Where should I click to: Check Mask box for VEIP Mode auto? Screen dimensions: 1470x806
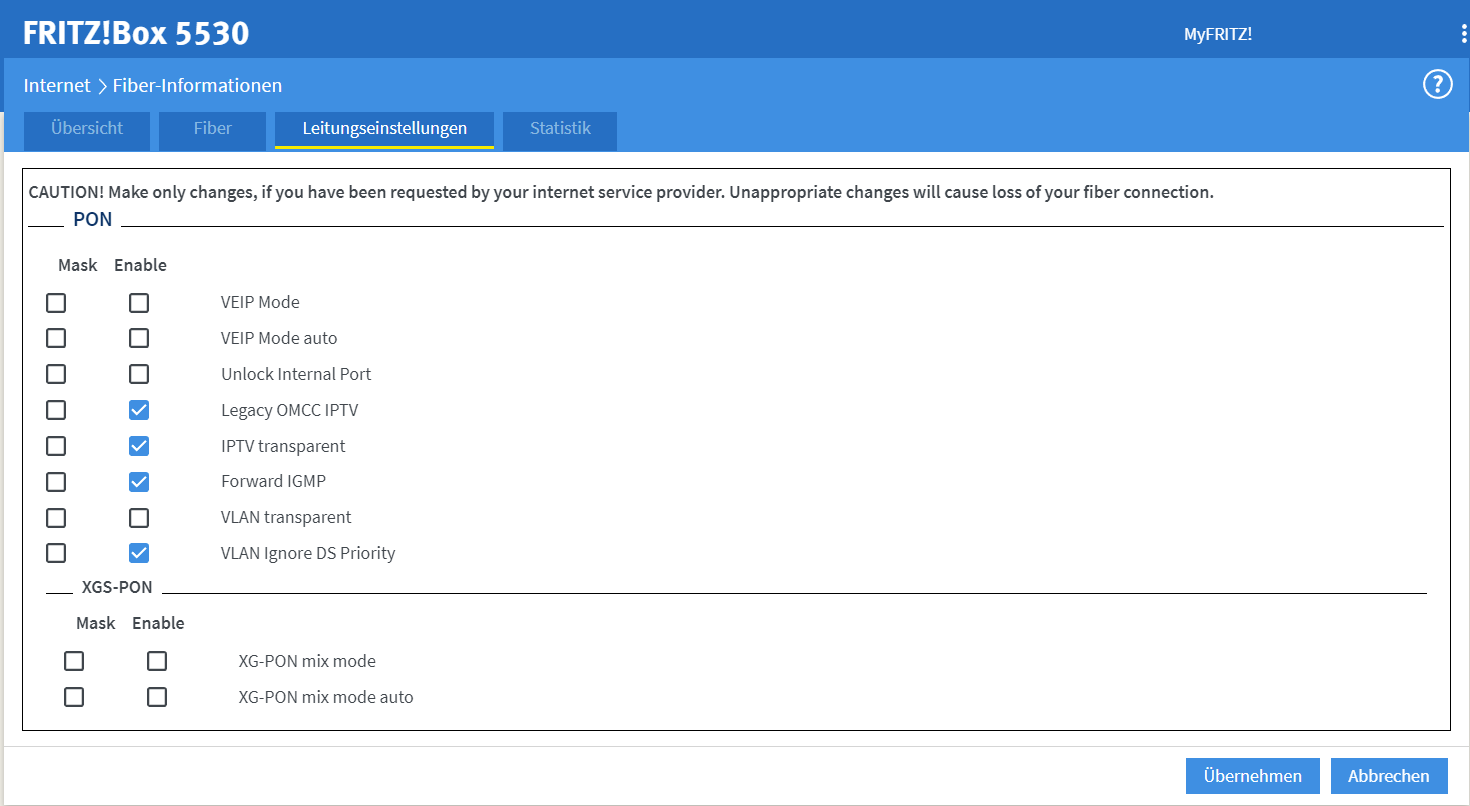(x=56, y=338)
